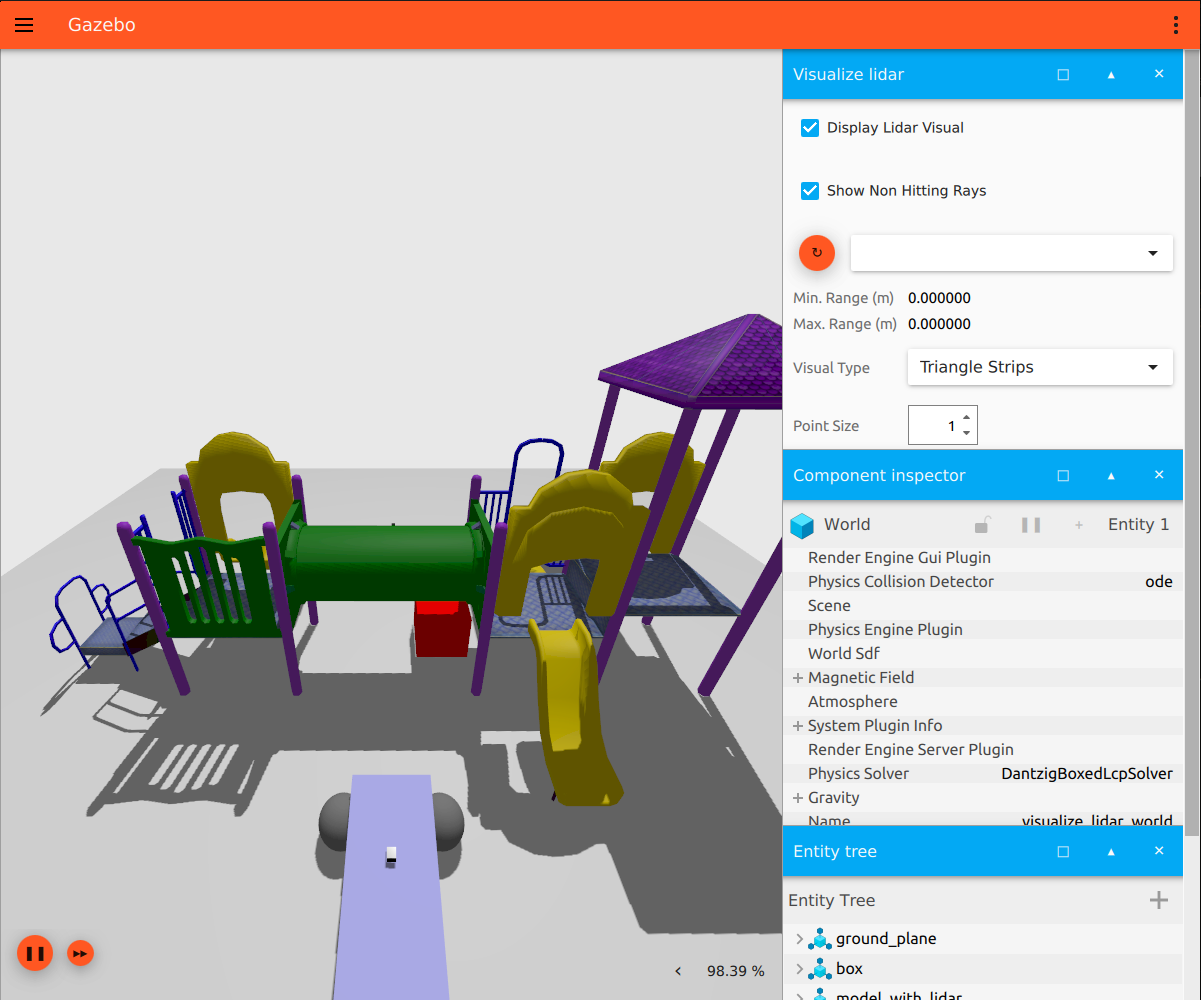1201x1000 pixels.
Task: Open the Visual Type Triangle Strips dropdown
Action: (x=1040, y=367)
